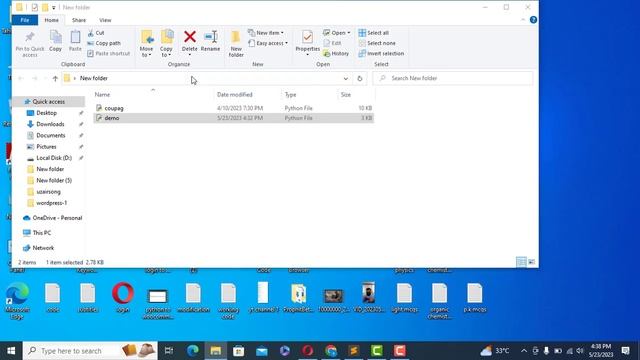The width and height of the screenshot is (640, 360).
Task: Switch to large icons view layout
Action: (531, 262)
